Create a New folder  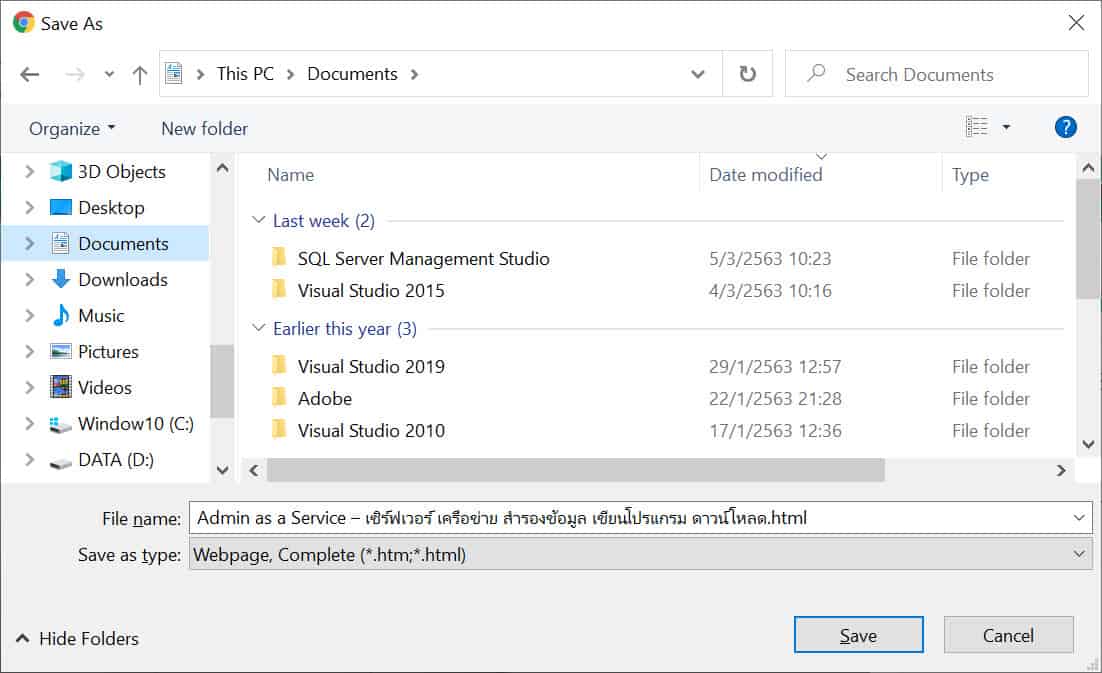pos(205,129)
